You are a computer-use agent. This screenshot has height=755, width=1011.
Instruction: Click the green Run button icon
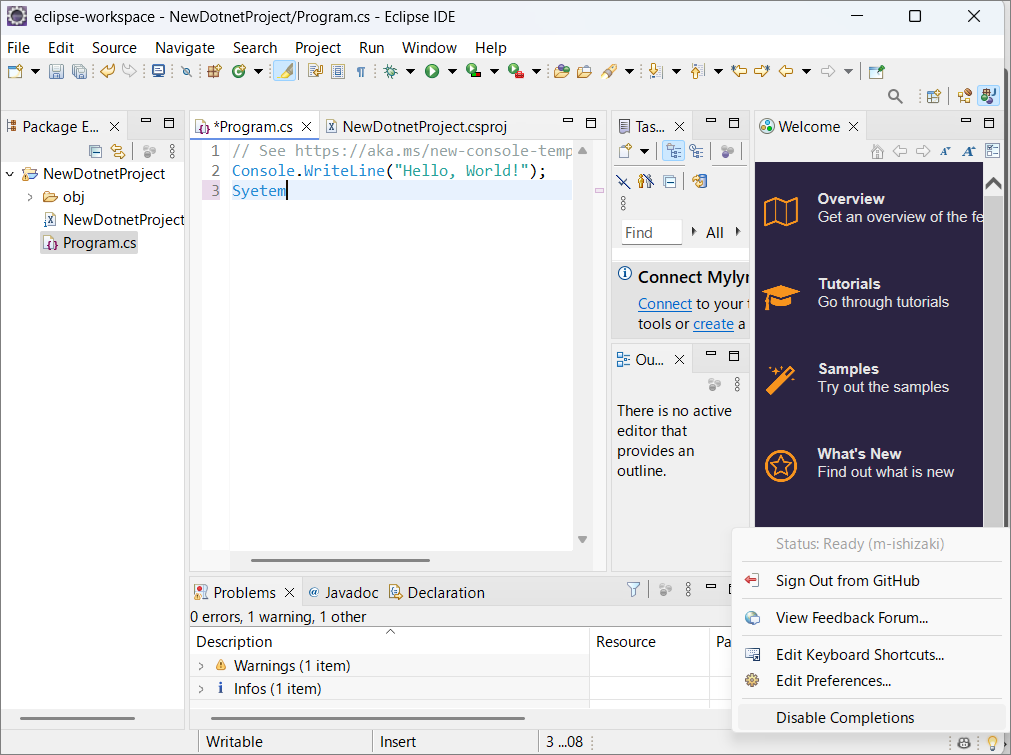(x=432, y=72)
